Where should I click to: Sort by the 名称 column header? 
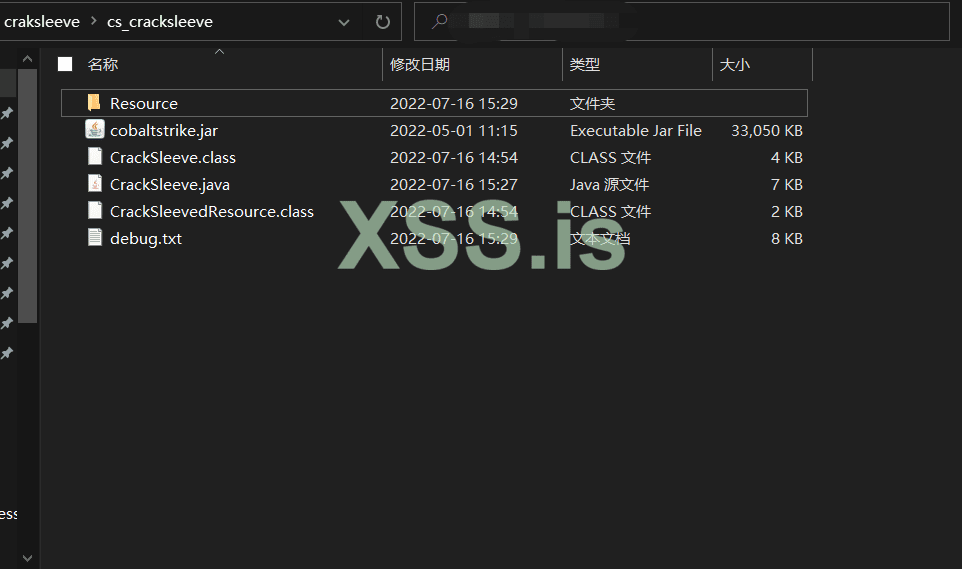[102, 64]
